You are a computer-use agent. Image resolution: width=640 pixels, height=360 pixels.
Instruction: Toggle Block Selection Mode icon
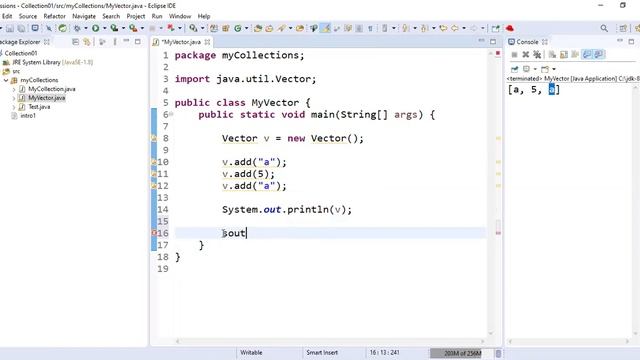tap(359, 28)
